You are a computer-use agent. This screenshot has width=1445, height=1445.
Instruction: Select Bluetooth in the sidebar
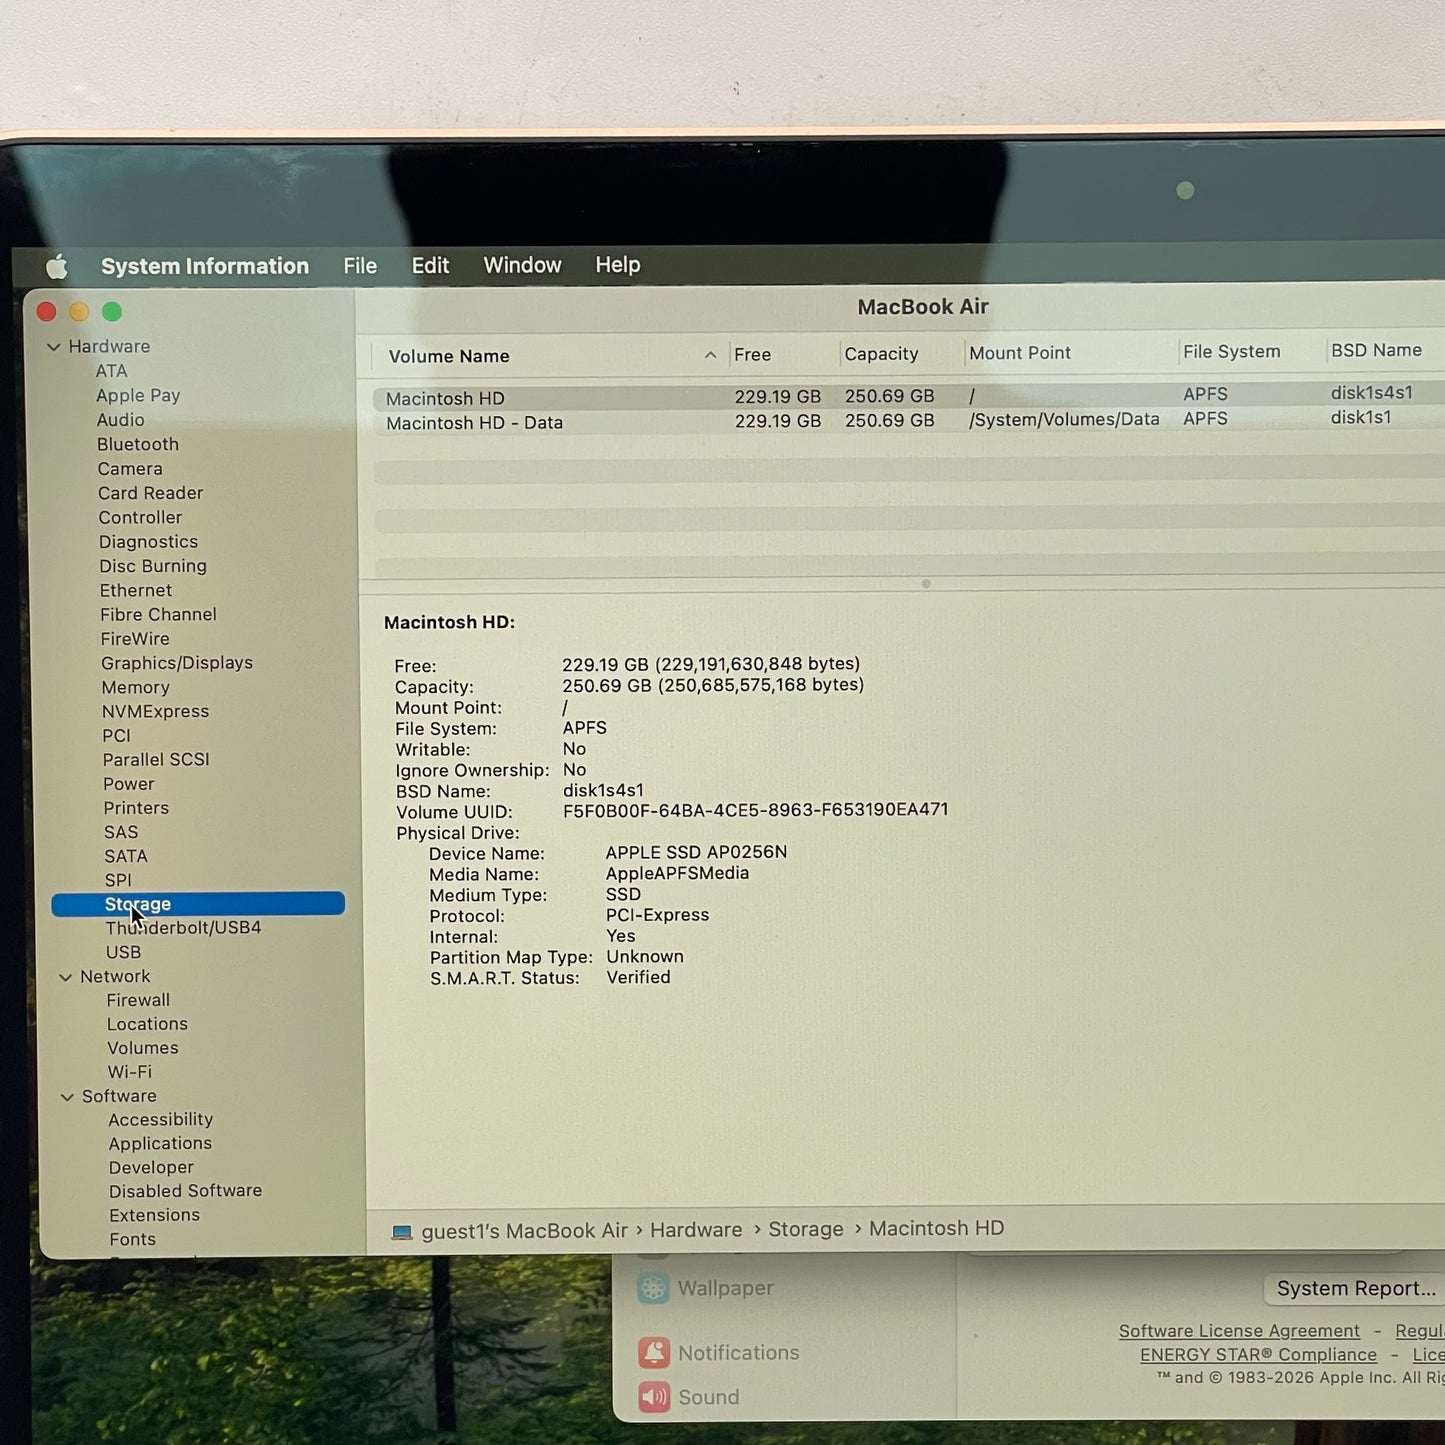click(x=138, y=444)
